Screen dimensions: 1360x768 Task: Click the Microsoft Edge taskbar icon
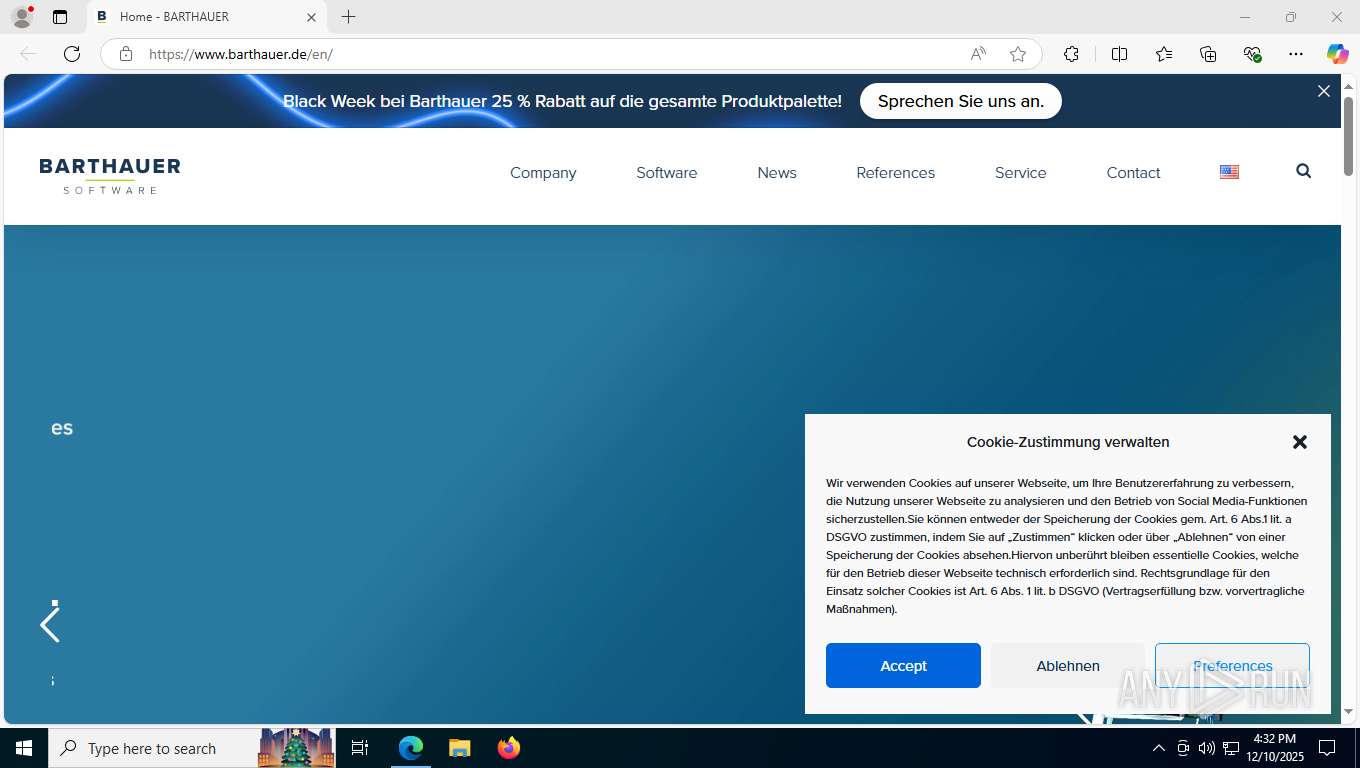click(x=411, y=748)
